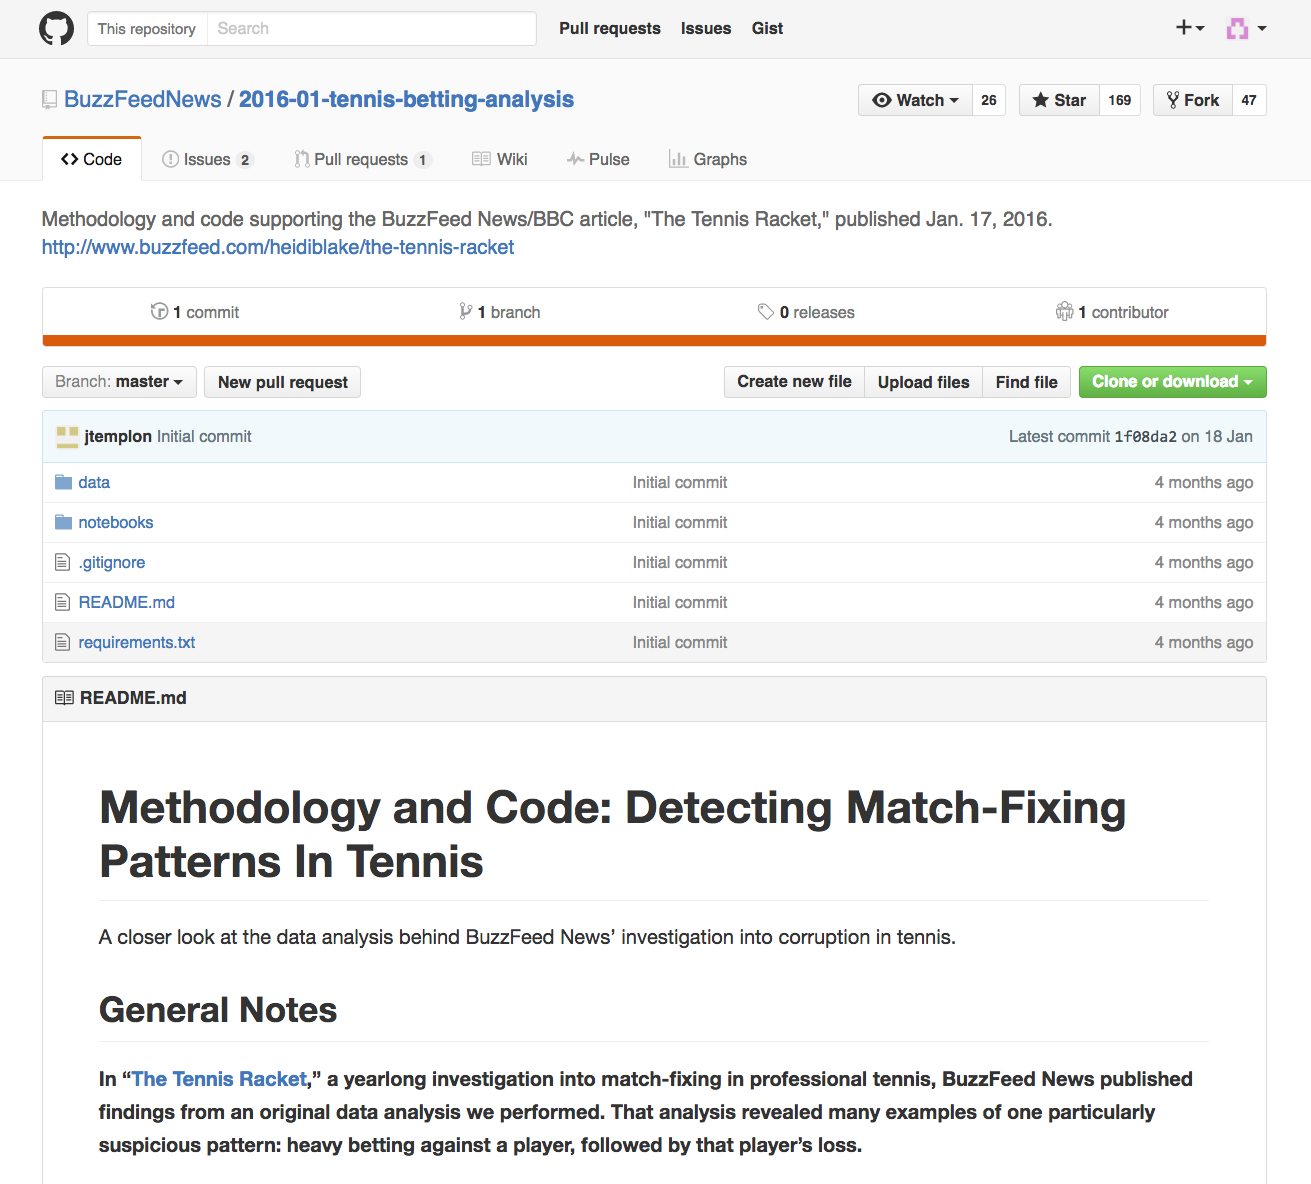Viewport: 1311px width, 1184px height.
Task: Click the notebooks folder icon
Action: tap(63, 523)
